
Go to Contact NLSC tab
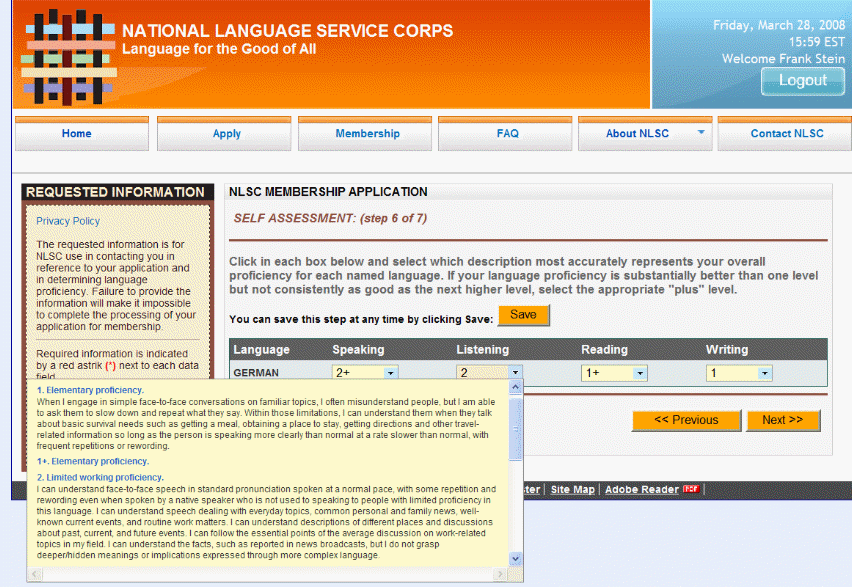click(785, 134)
